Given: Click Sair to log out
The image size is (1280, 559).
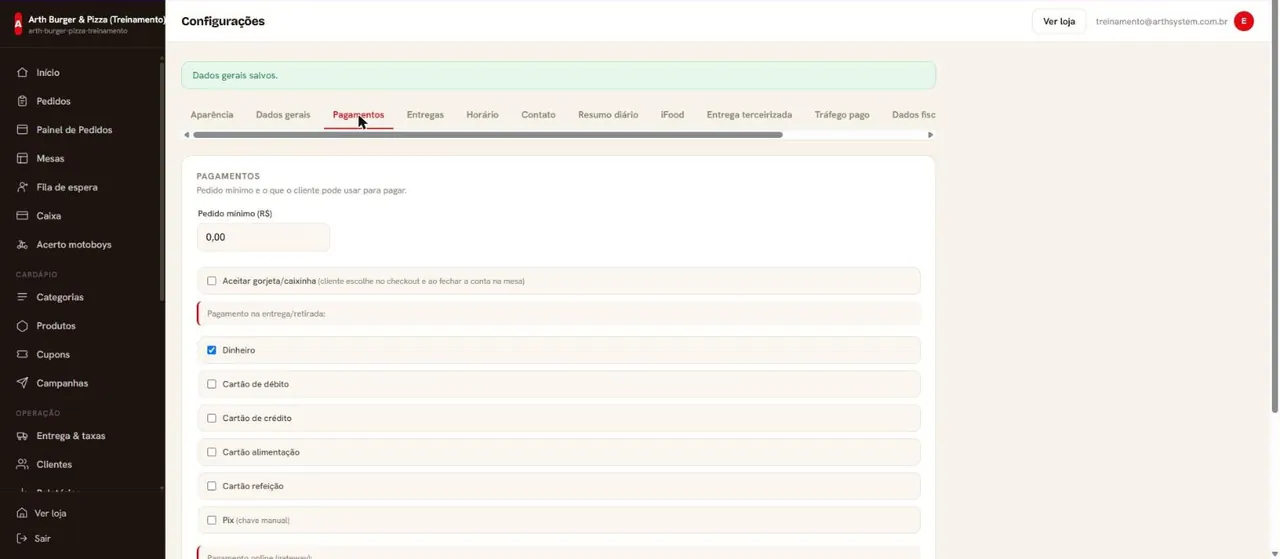Looking at the screenshot, I should pos(42,538).
